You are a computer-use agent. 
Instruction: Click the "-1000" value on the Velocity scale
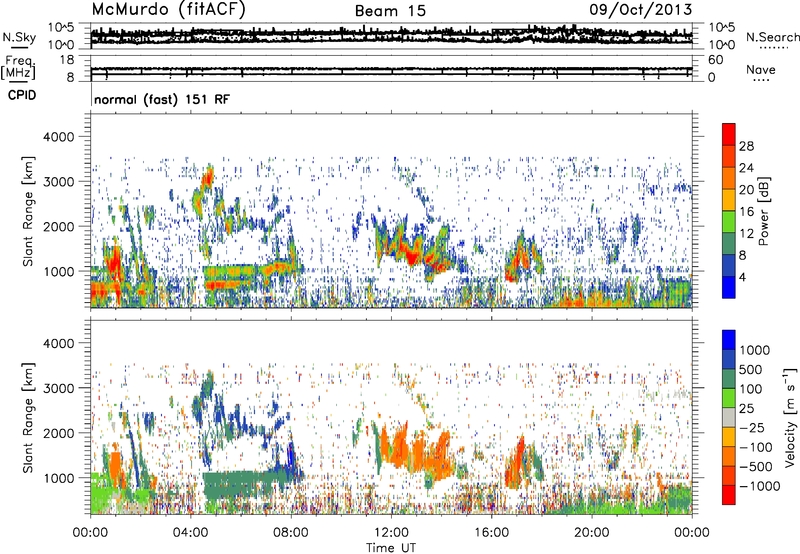pyautogui.click(x=759, y=486)
